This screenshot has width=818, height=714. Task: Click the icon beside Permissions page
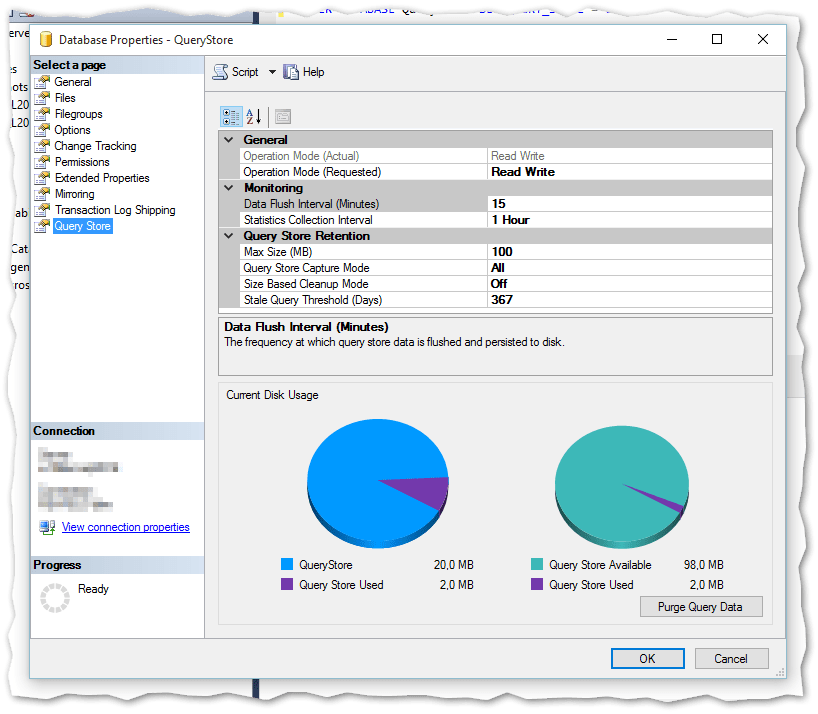point(42,162)
